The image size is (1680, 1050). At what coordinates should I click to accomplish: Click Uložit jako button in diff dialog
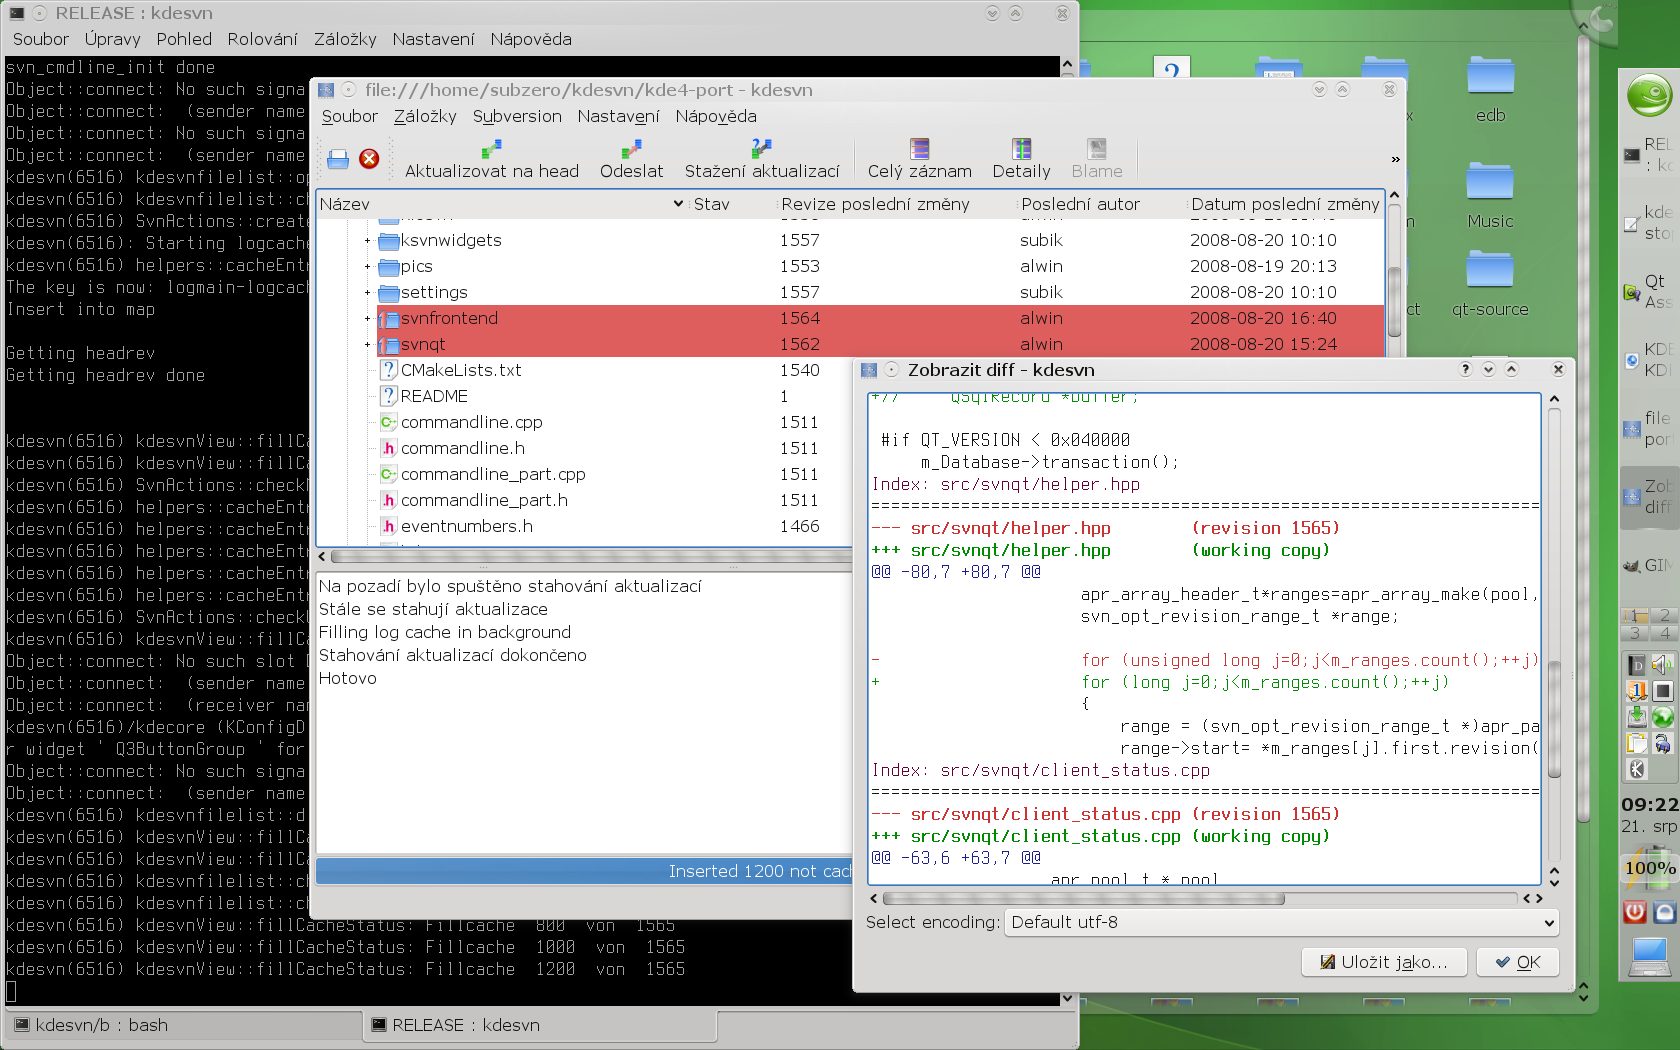tap(1384, 962)
